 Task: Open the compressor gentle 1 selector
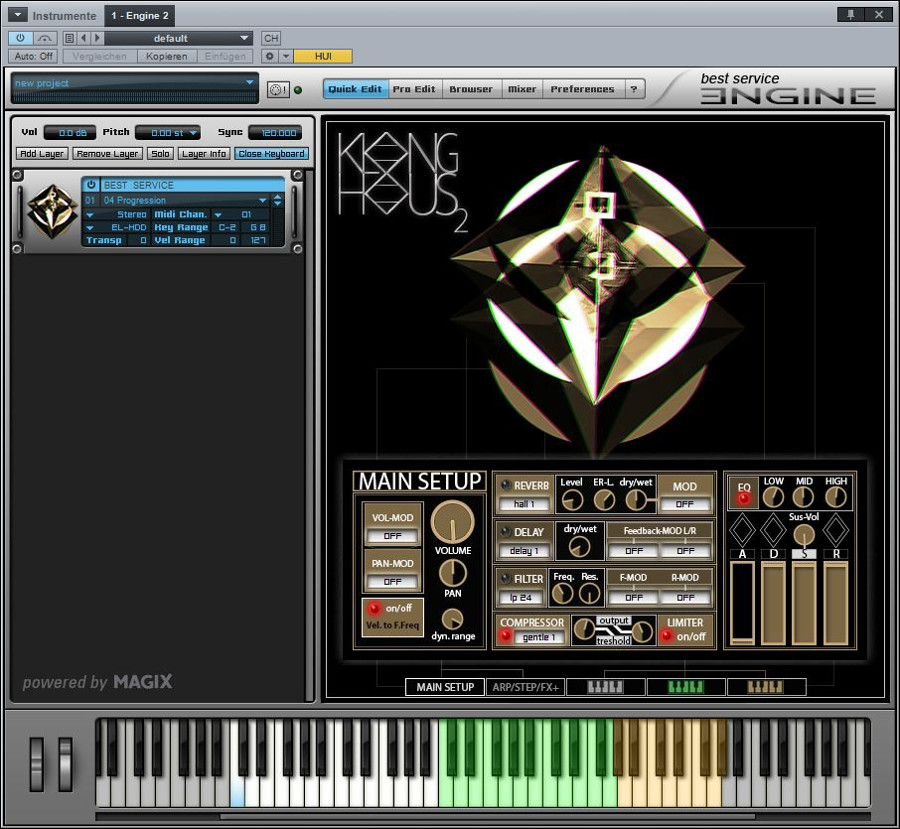(538, 637)
